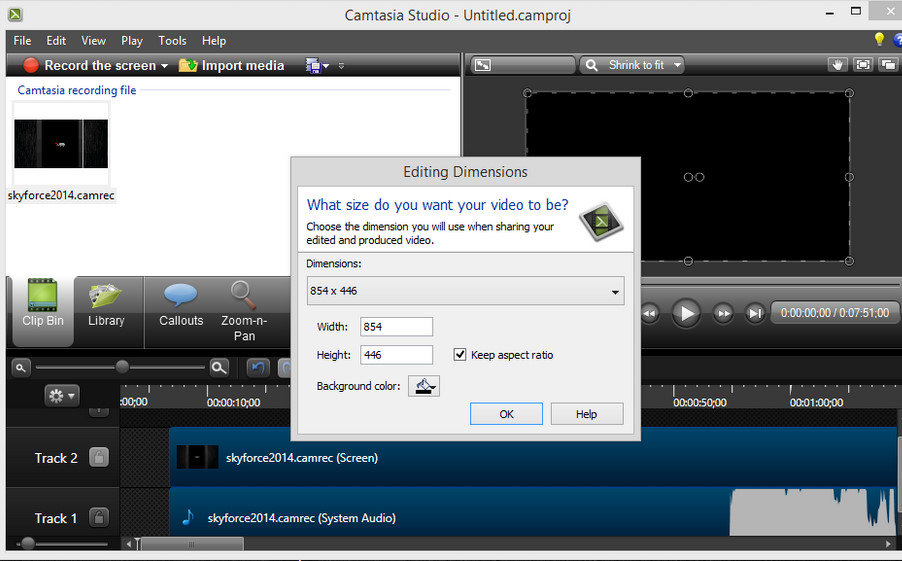Viewport: 902px width, 561px height.
Task: Click OK in Editing Dimensions dialog
Action: (x=506, y=414)
